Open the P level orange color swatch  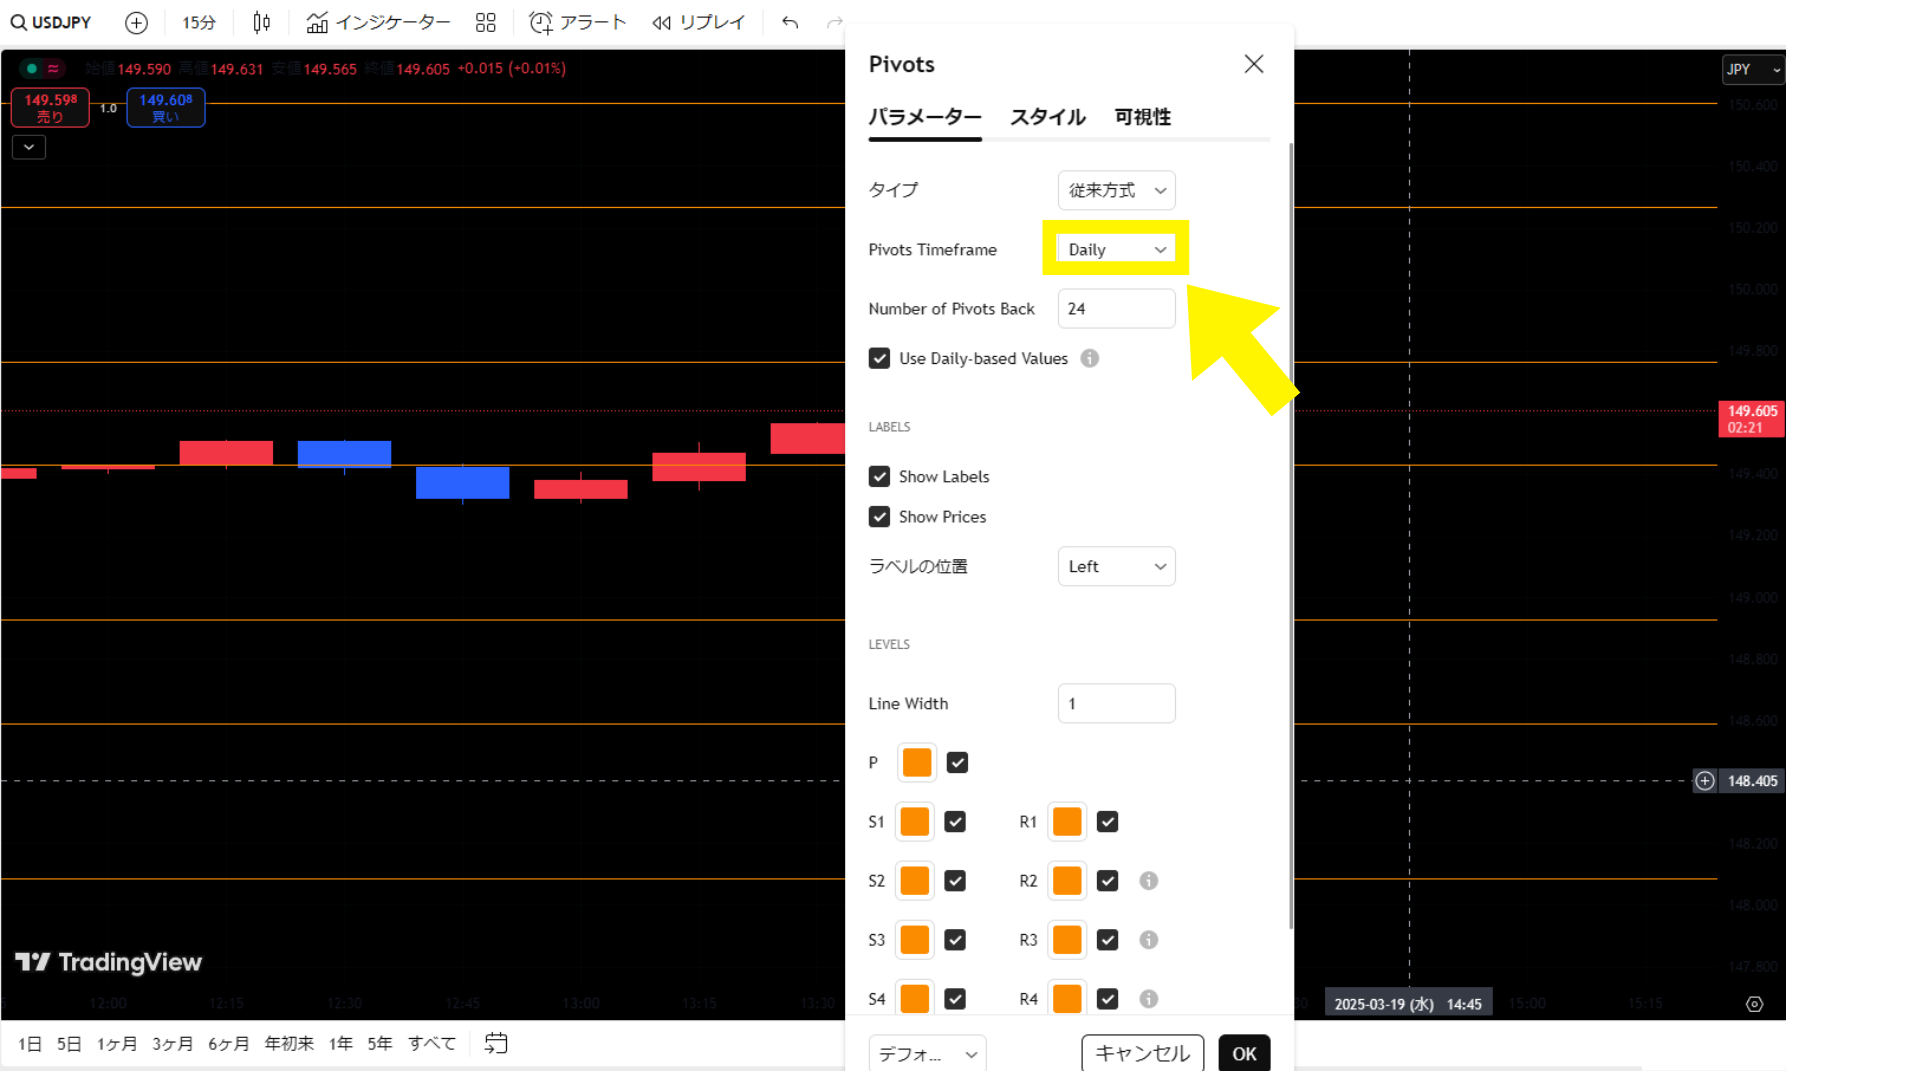pyautogui.click(x=916, y=762)
